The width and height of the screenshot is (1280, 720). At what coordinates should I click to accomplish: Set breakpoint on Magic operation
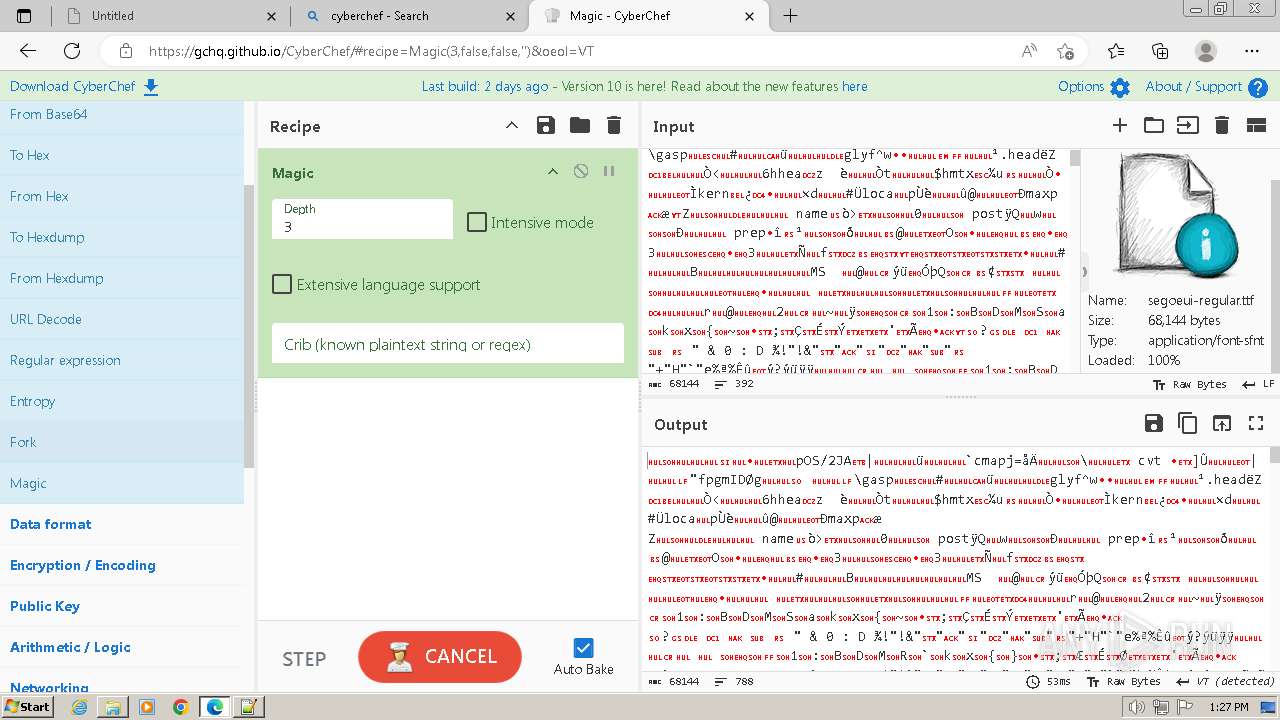[609, 172]
